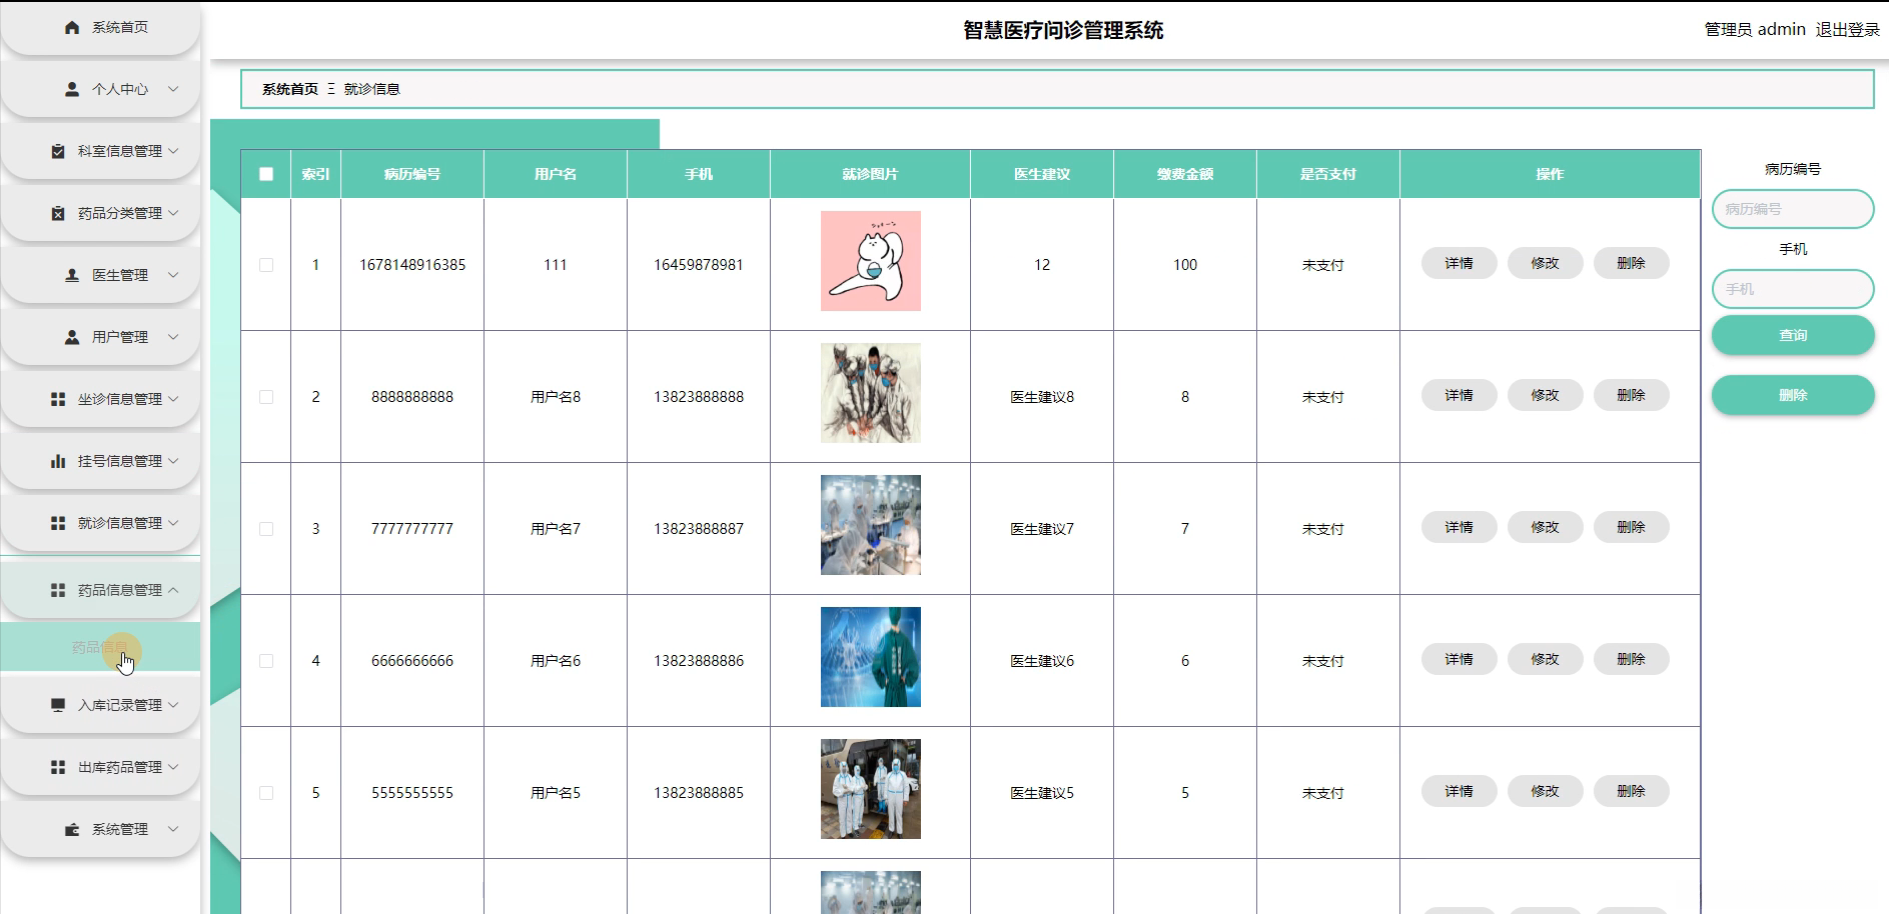The width and height of the screenshot is (1889, 914).
Task: Expand the 坐诊信息管理 chevron
Action: 173,399
